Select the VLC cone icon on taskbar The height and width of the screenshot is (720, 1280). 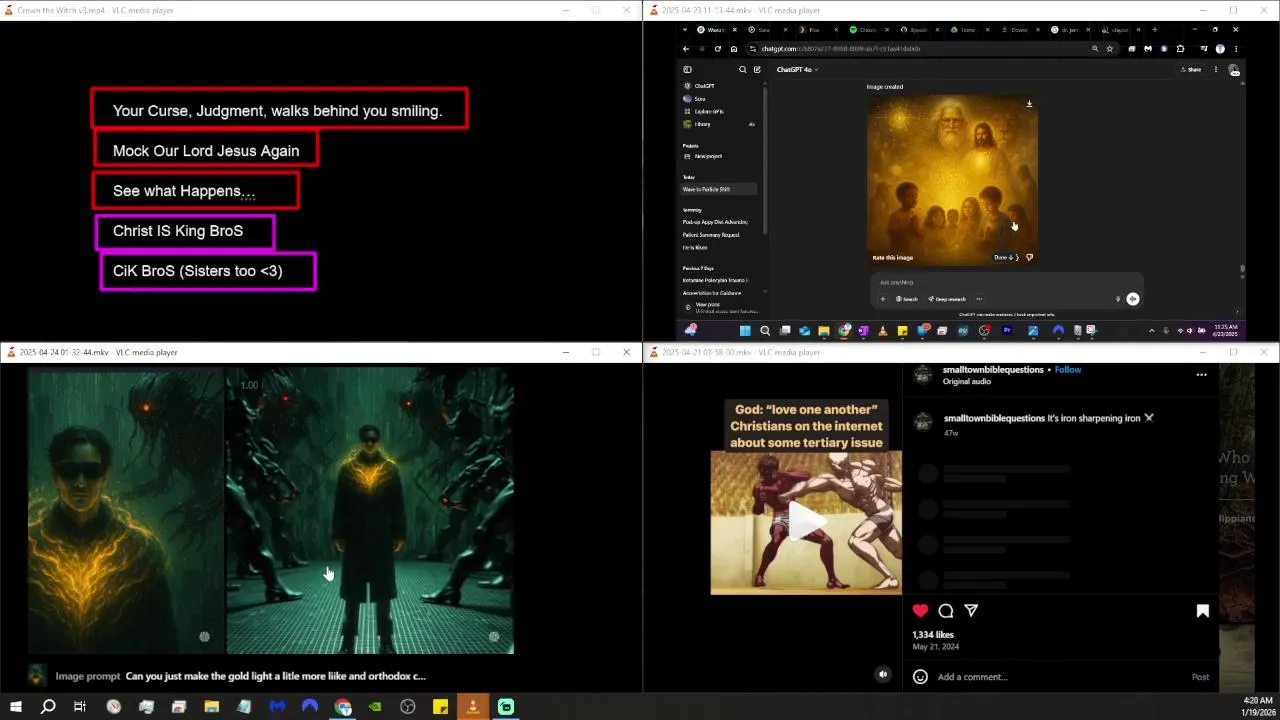pos(473,707)
